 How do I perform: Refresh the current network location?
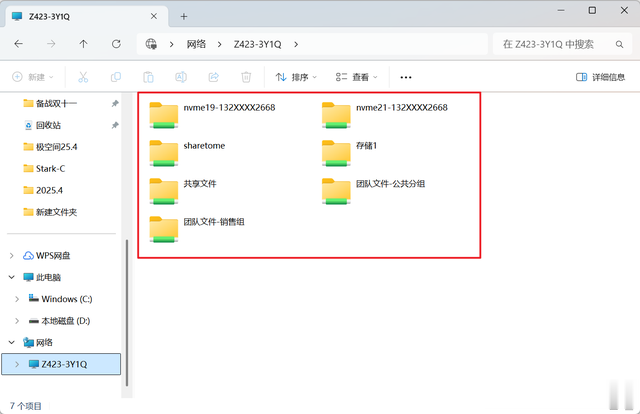pyautogui.click(x=116, y=44)
